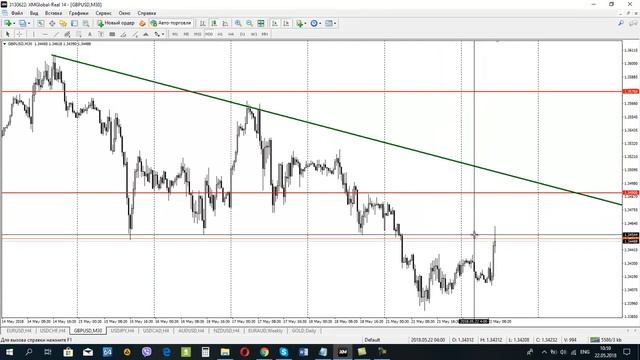Open the Справка menu

point(147,13)
